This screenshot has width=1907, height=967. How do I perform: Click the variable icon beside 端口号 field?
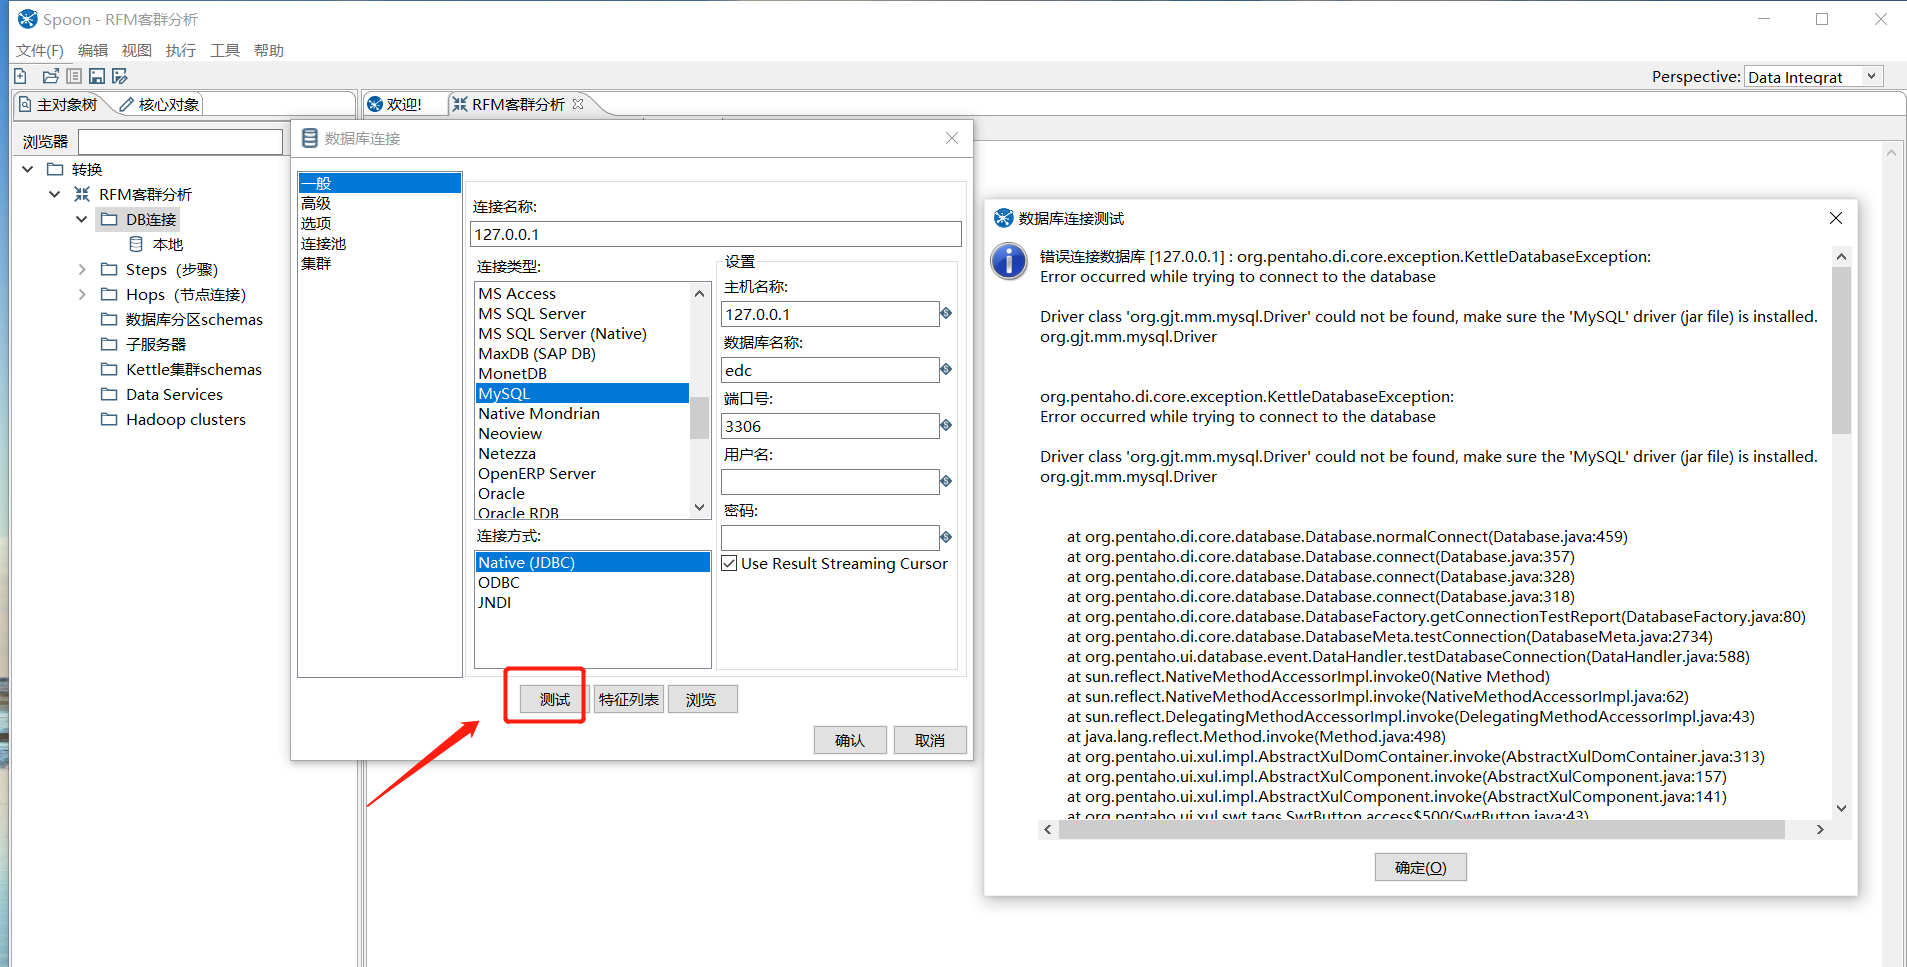pos(946,426)
